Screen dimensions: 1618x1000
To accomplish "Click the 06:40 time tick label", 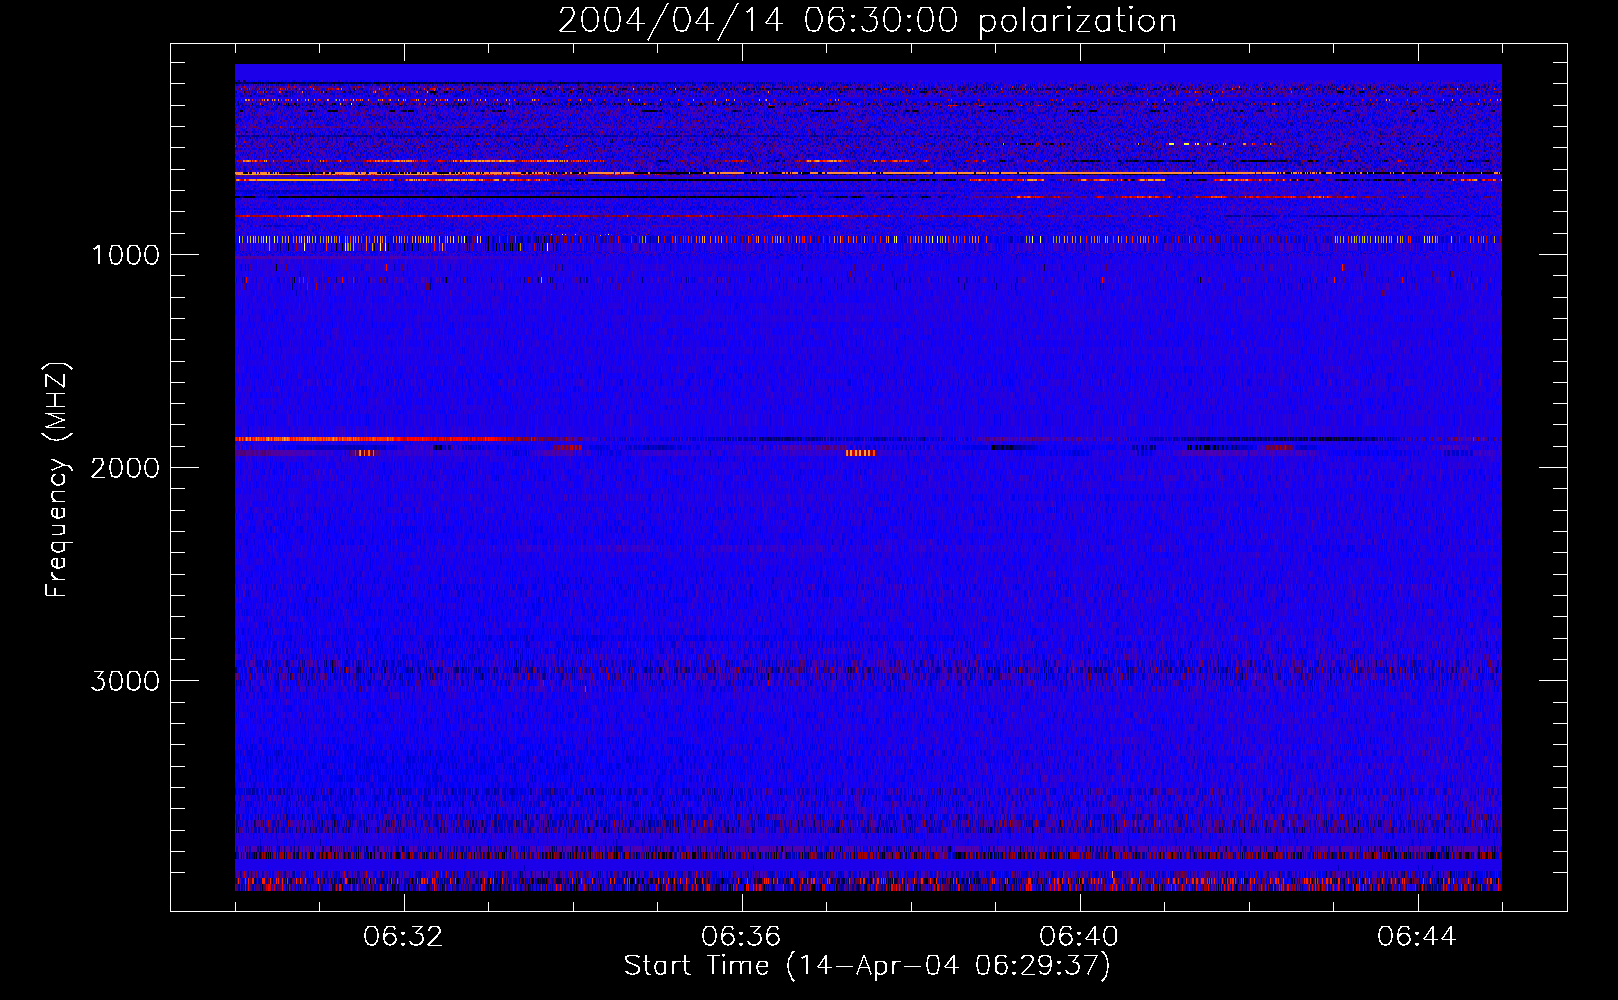I will [x=1079, y=937].
